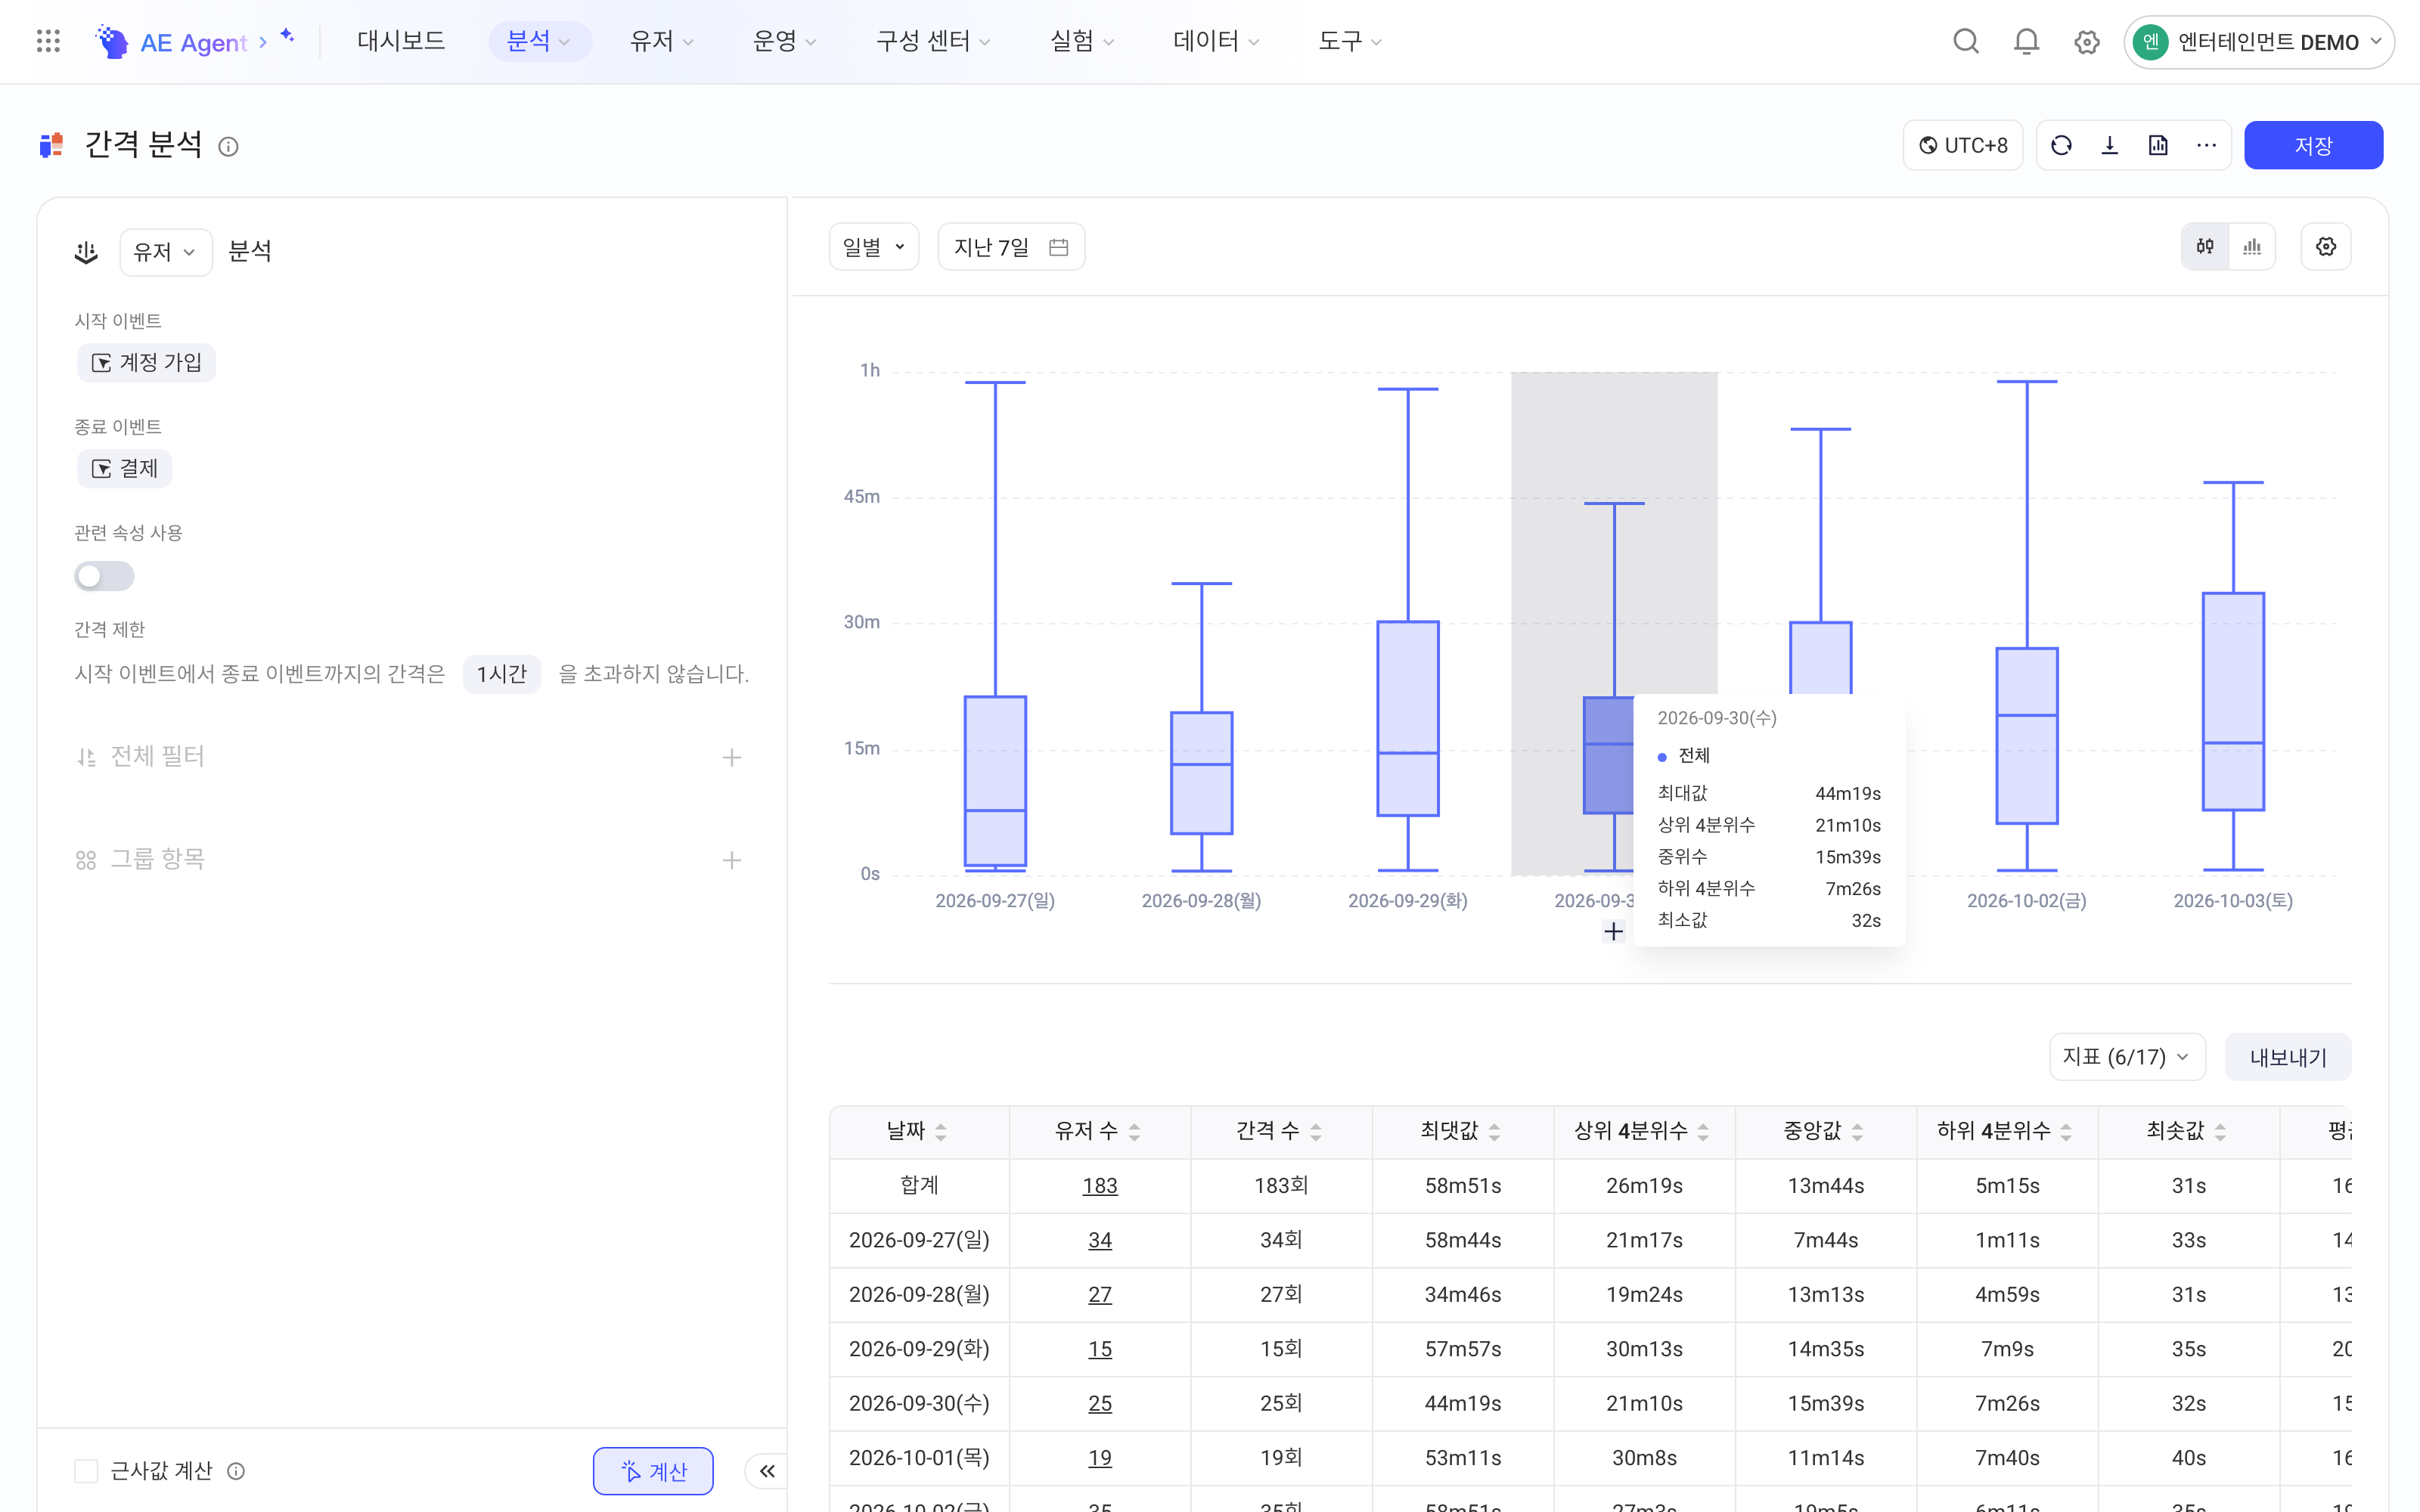Click the 저장 save button
The image size is (2420, 1512).
tap(2313, 146)
